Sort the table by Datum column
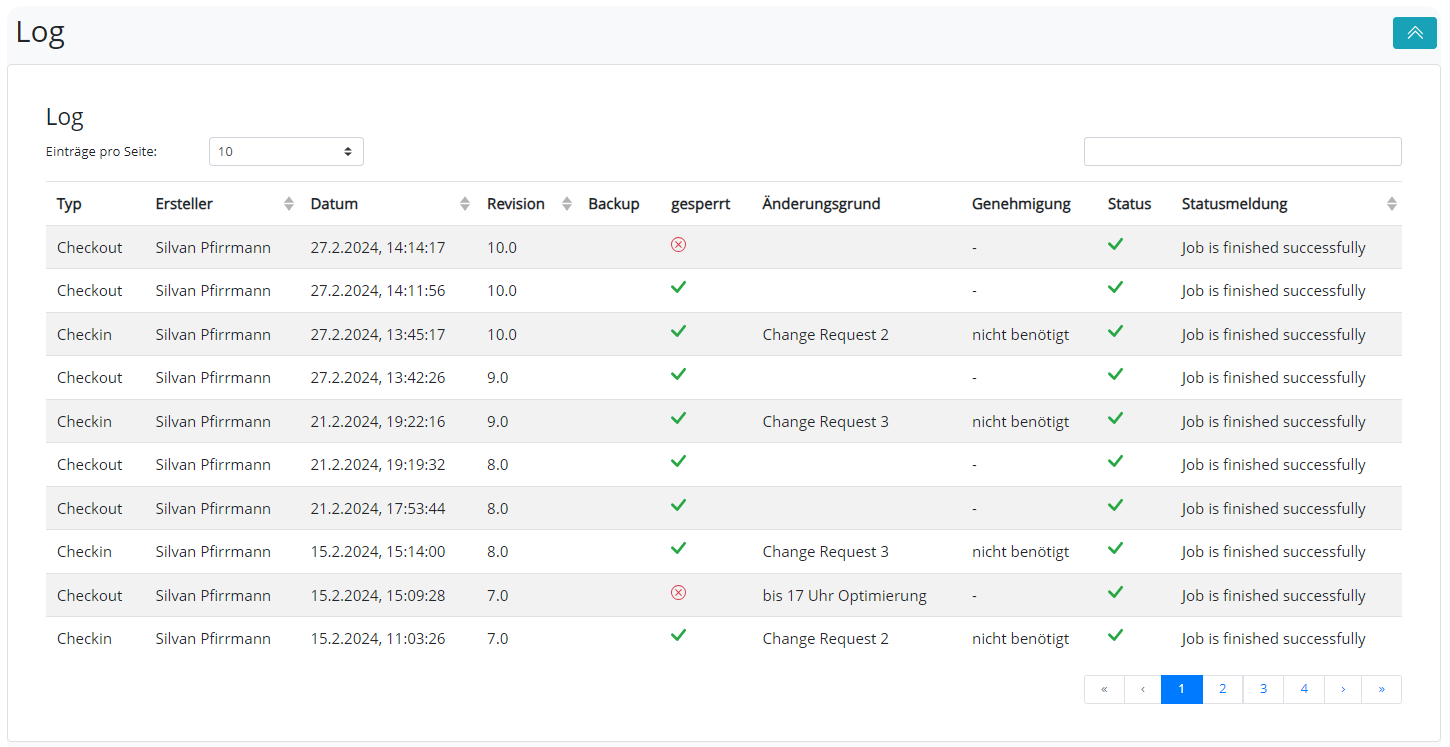Viewport: 1450px width, 747px height. pyautogui.click(x=464, y=204)
